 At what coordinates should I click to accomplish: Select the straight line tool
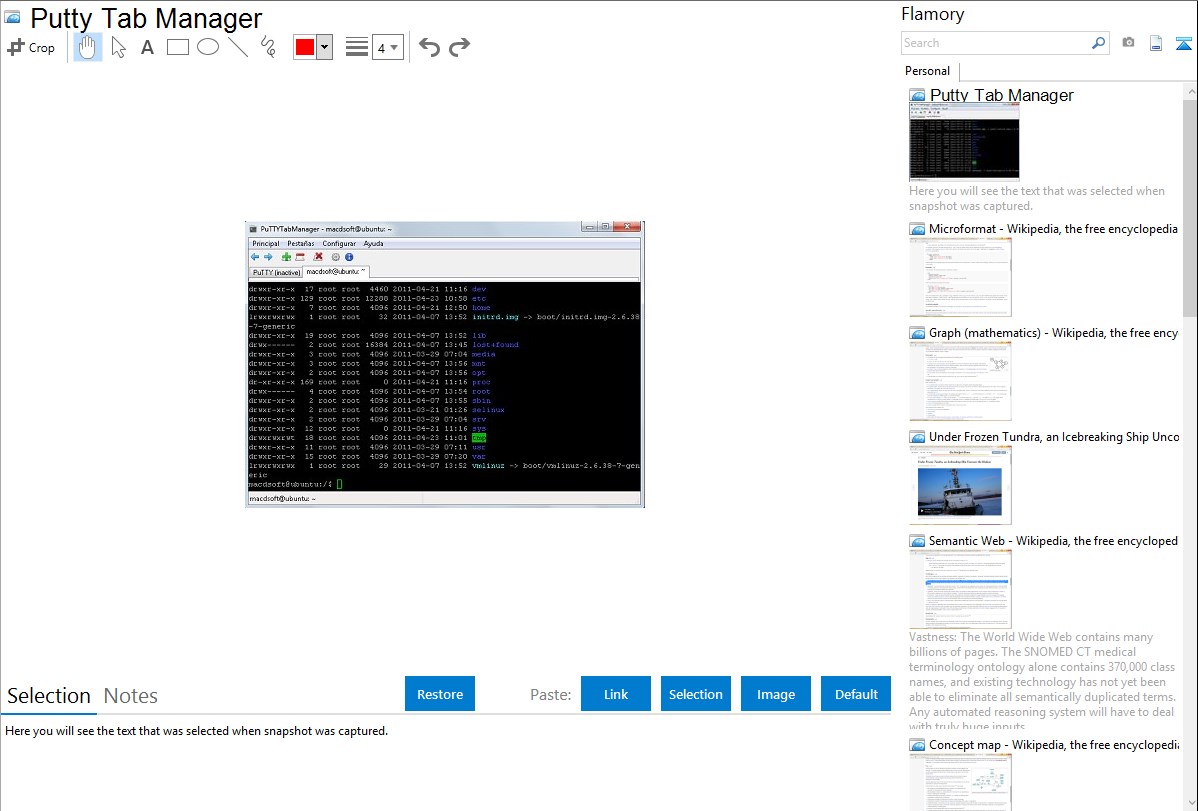coord(238,47)
